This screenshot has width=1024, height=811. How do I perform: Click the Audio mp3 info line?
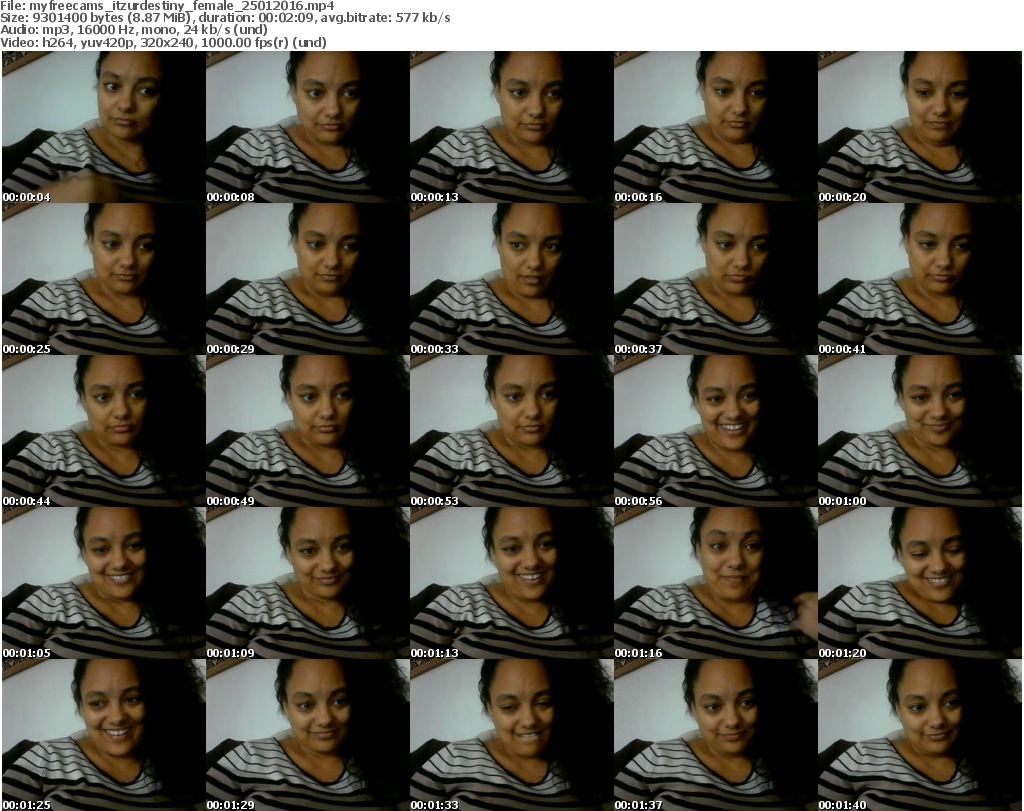point(134,30)
